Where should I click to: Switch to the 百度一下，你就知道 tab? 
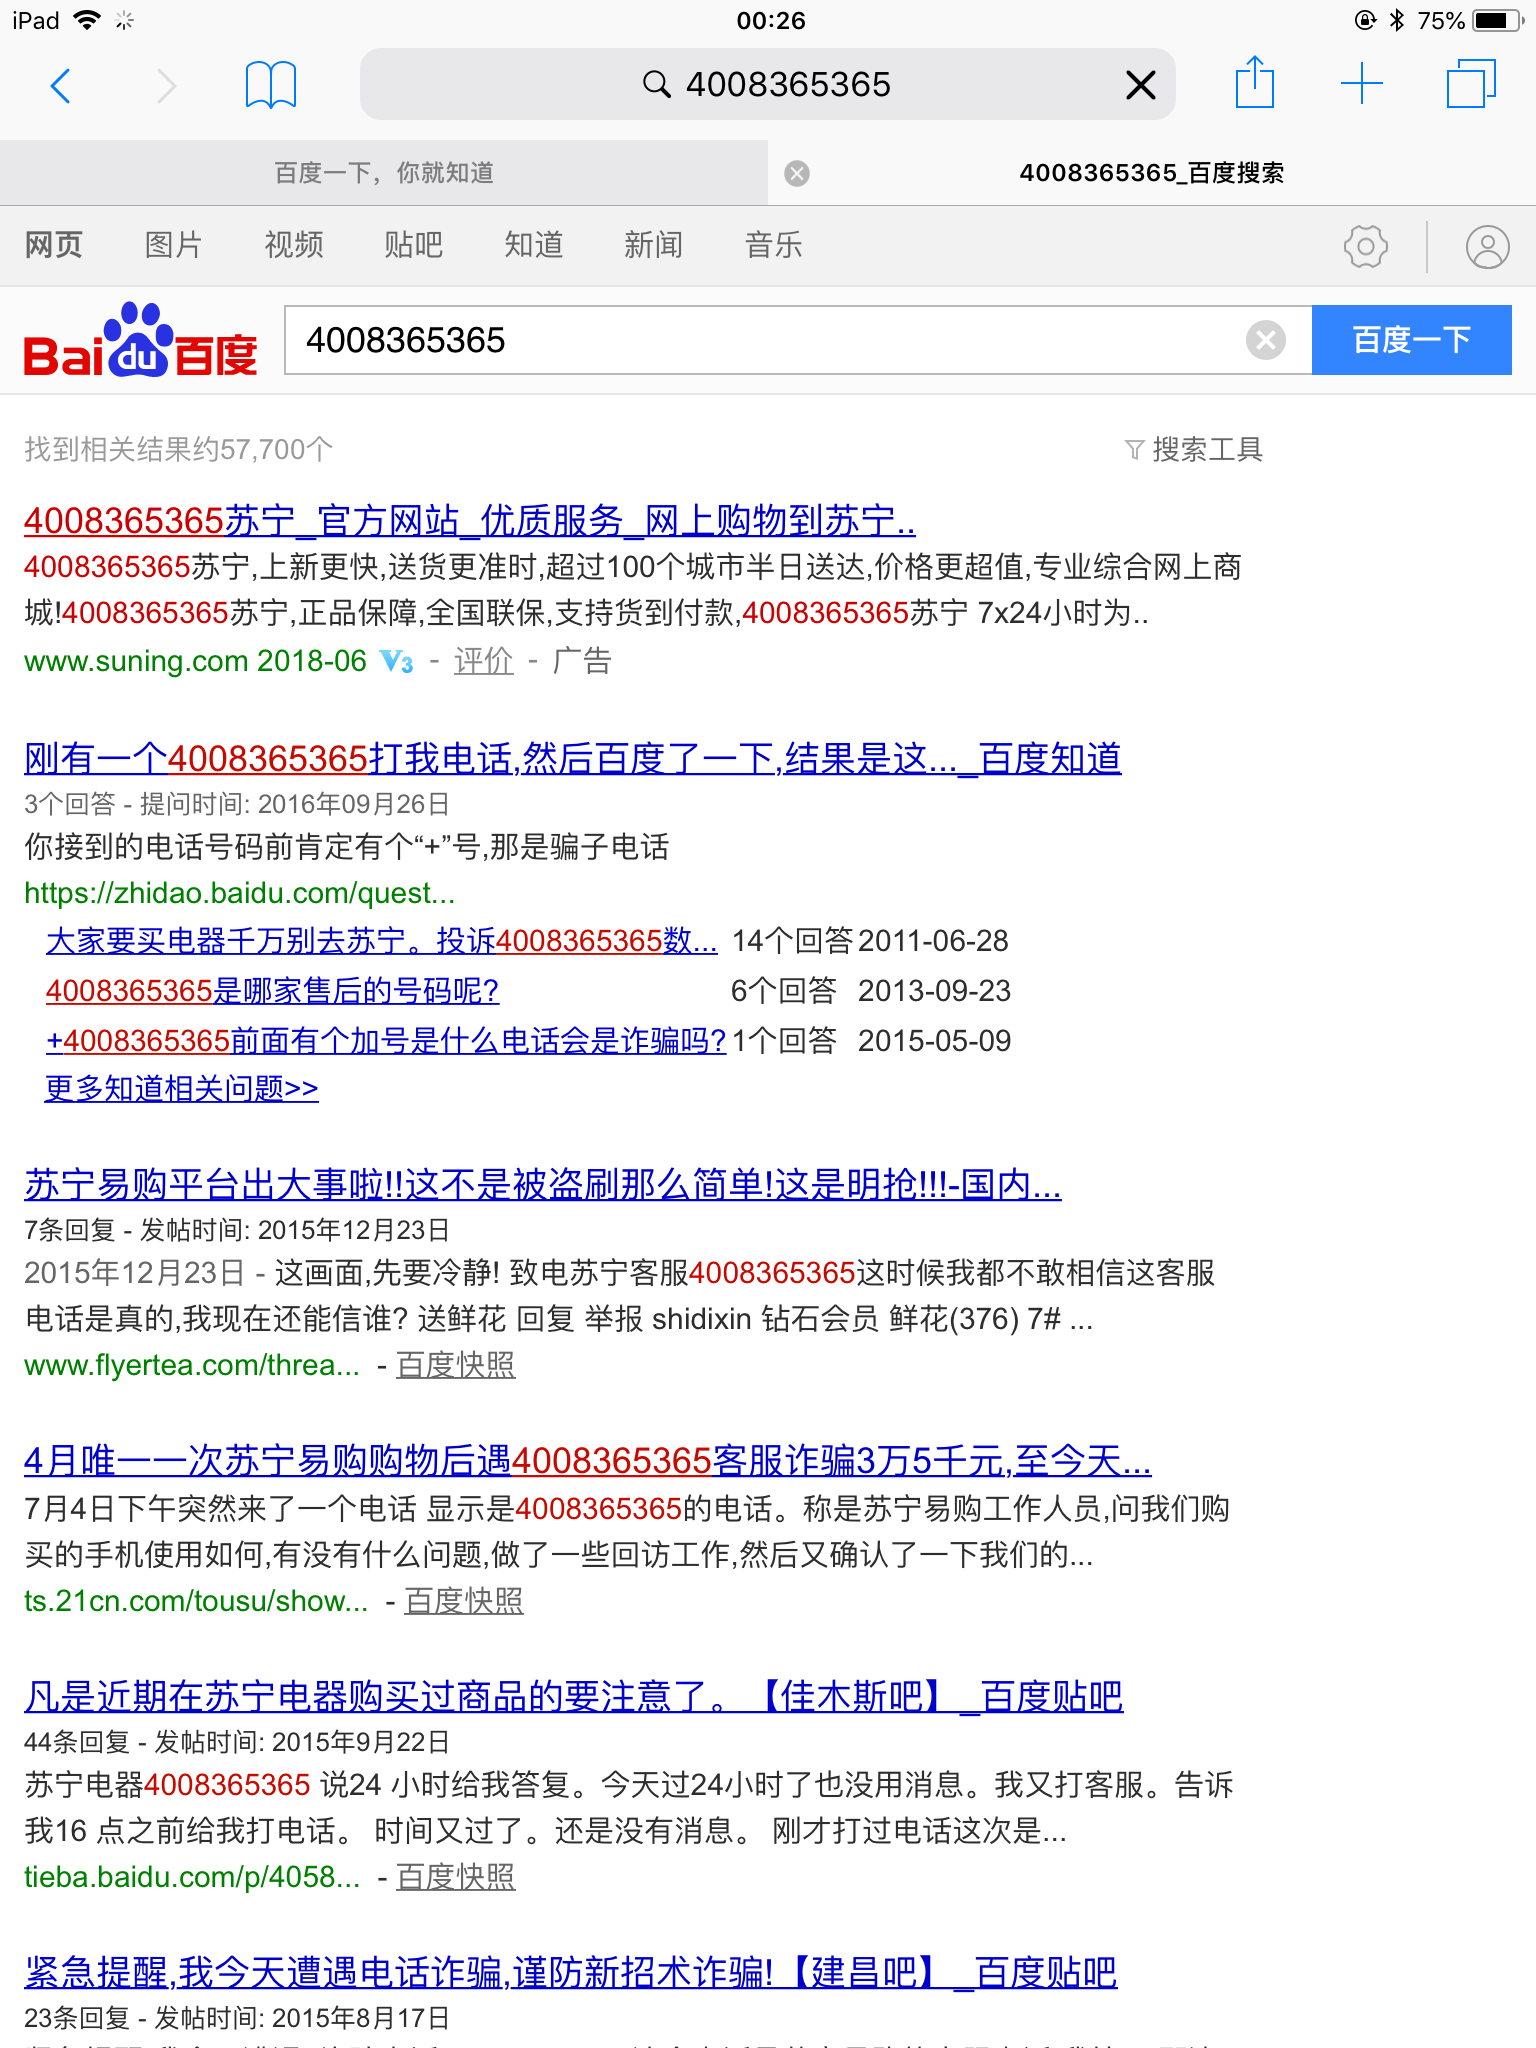click(x=384, y=173)
